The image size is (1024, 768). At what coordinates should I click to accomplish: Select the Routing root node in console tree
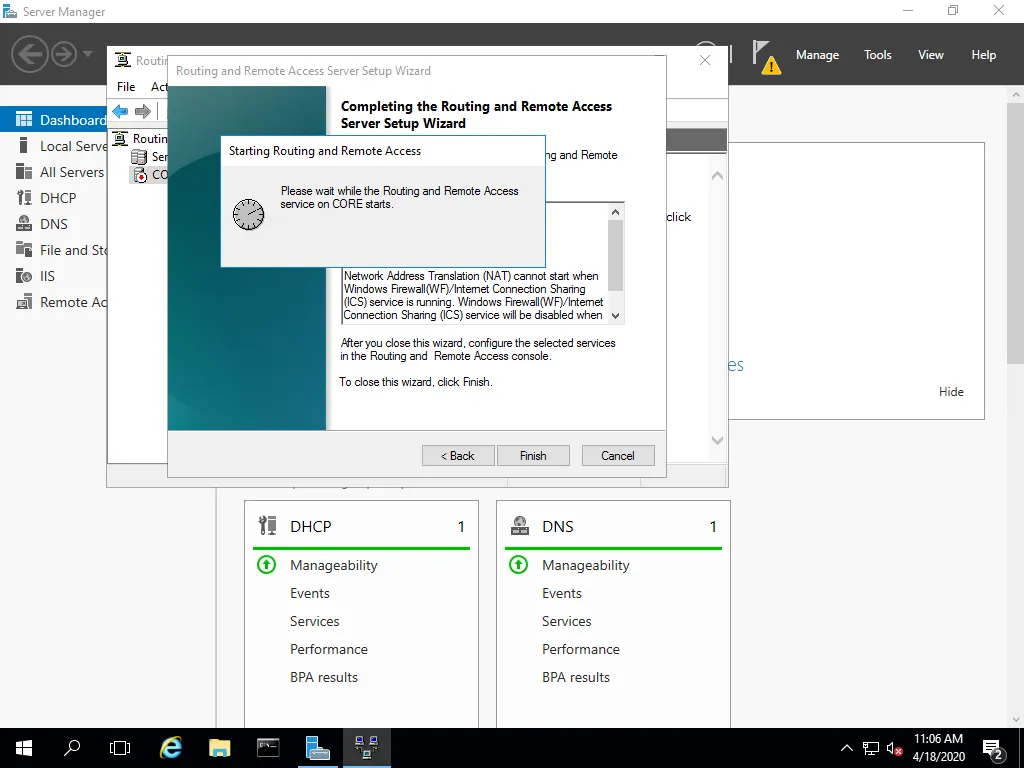click(x=140, y=138)
